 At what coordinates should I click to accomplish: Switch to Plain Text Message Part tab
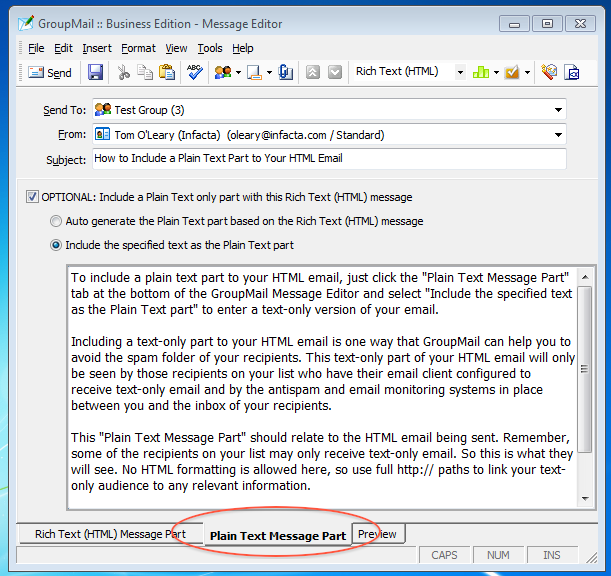coord(278,536)
